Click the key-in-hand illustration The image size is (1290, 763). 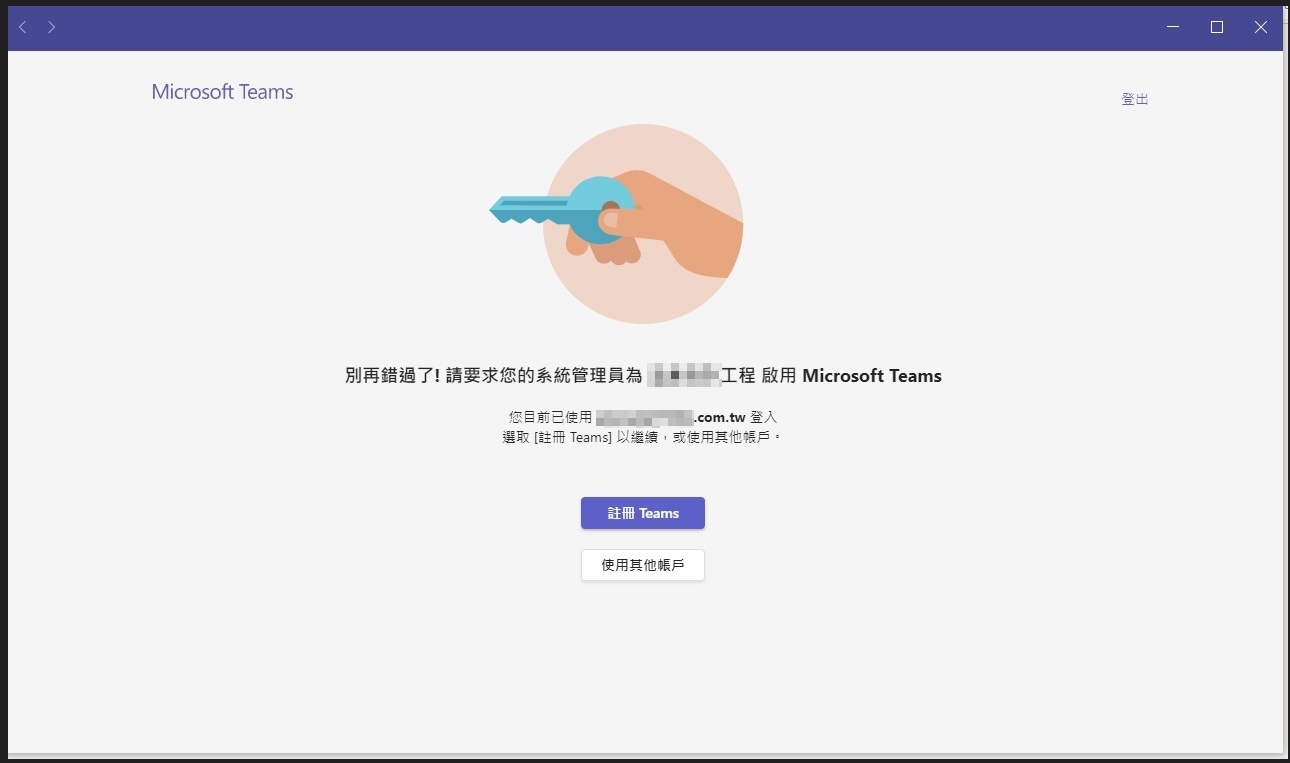click(x=617, y=223)
